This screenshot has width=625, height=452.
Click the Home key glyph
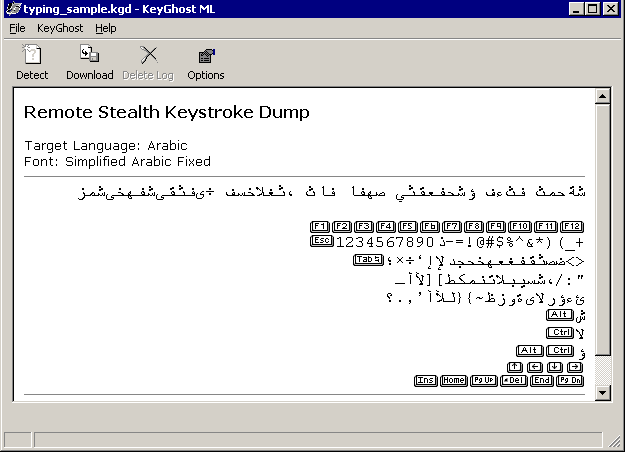tap(454, 381)
